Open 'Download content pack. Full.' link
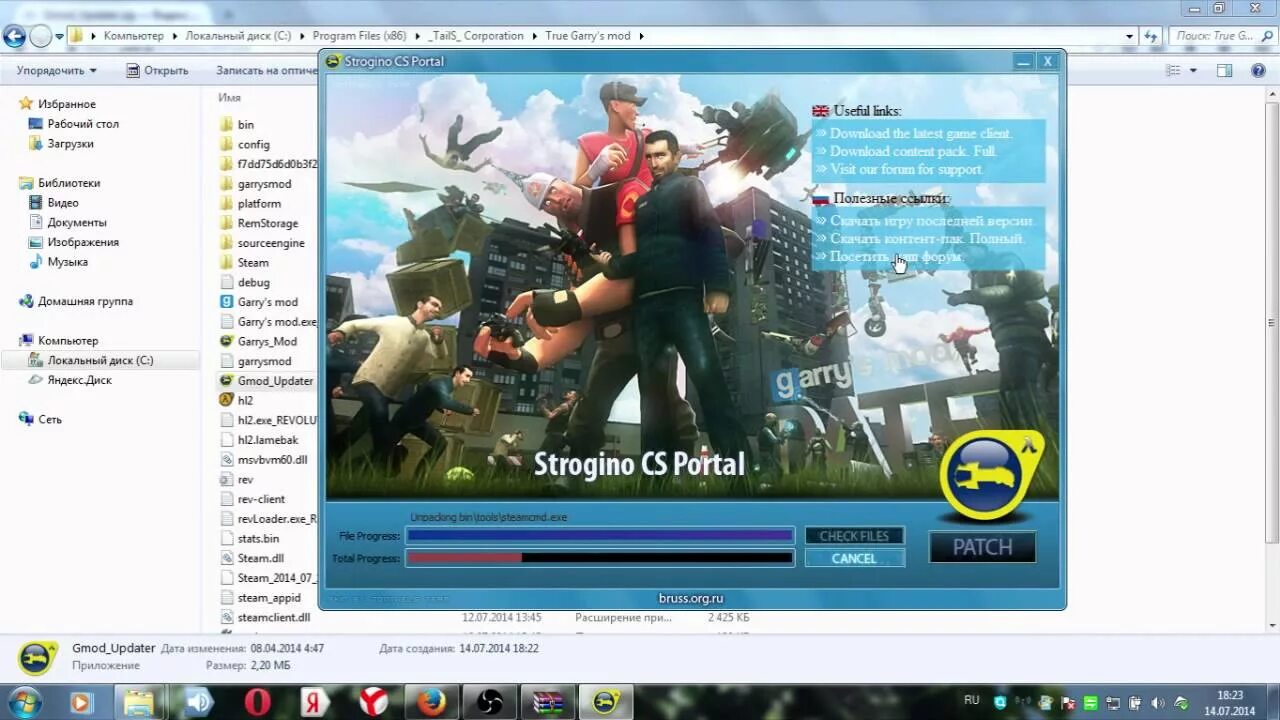This screenshot has height=720, width=1280. 913,151
